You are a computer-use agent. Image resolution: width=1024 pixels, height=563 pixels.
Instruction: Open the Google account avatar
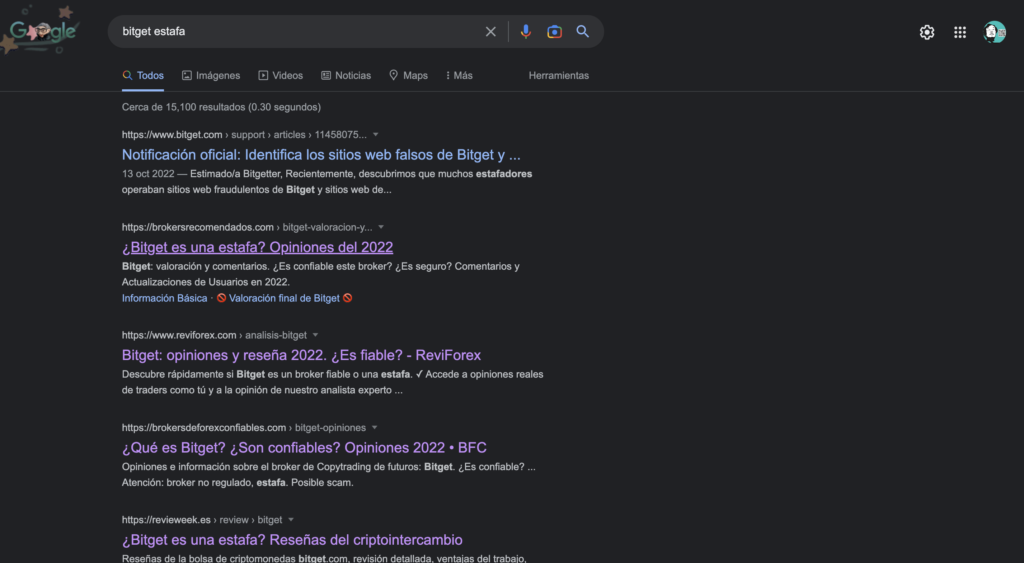click(995, 32)
